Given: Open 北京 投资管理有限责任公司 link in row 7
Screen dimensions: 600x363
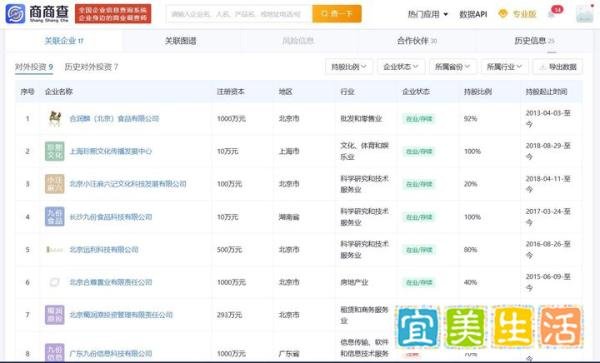Looking at the screenshot, I should [121, 315].
